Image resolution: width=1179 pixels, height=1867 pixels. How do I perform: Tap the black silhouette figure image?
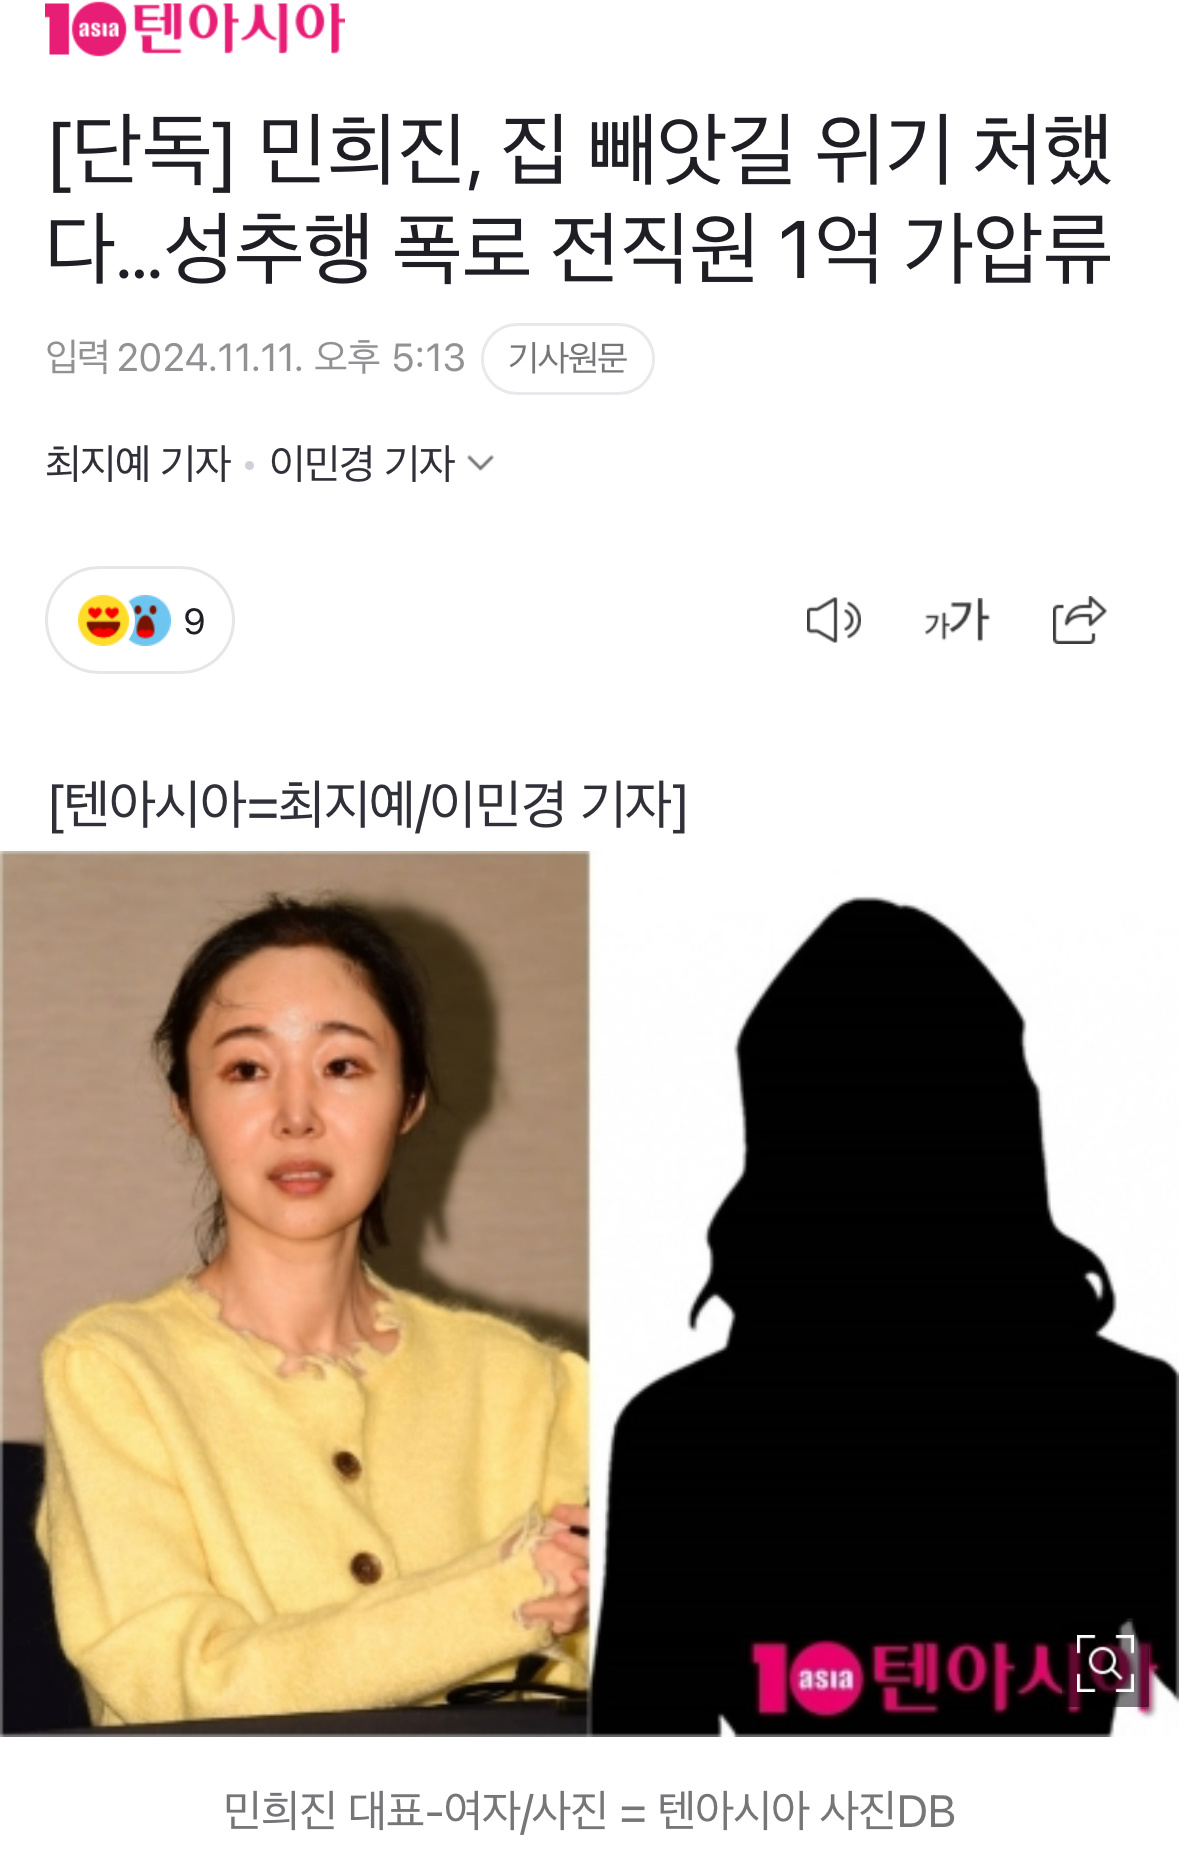coord(884,1293)
